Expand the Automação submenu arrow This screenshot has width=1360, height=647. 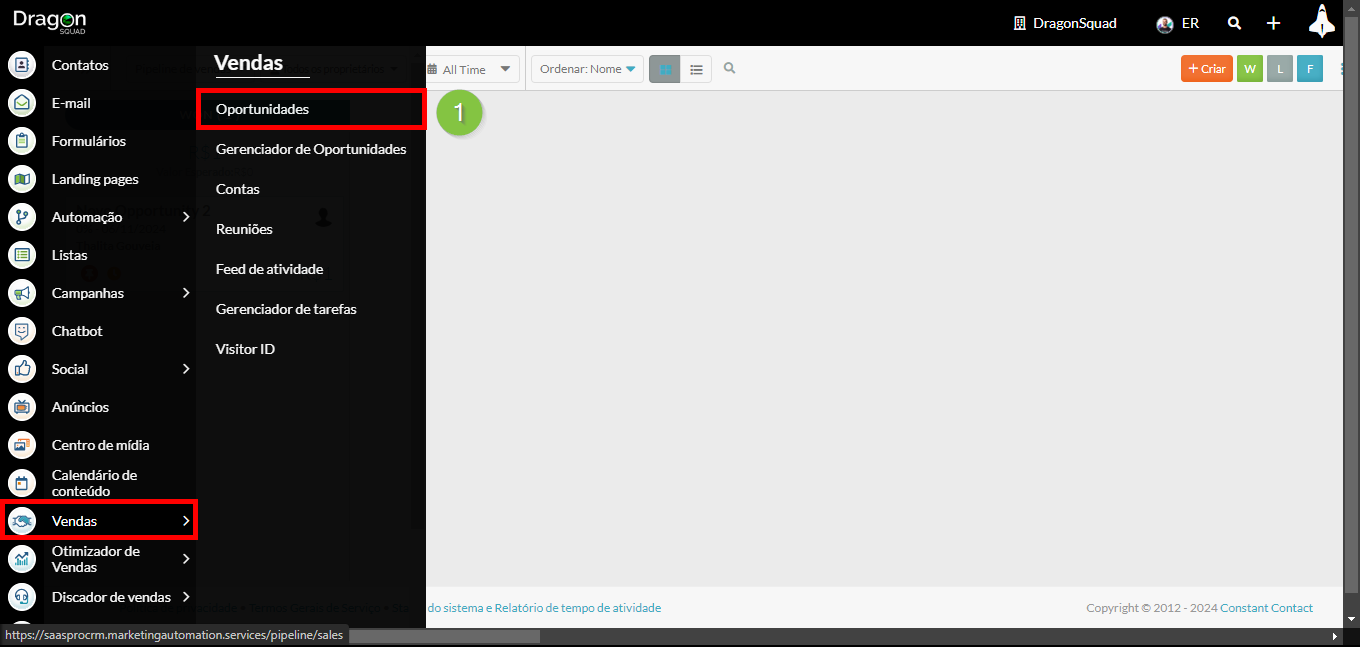click(186, 217)
